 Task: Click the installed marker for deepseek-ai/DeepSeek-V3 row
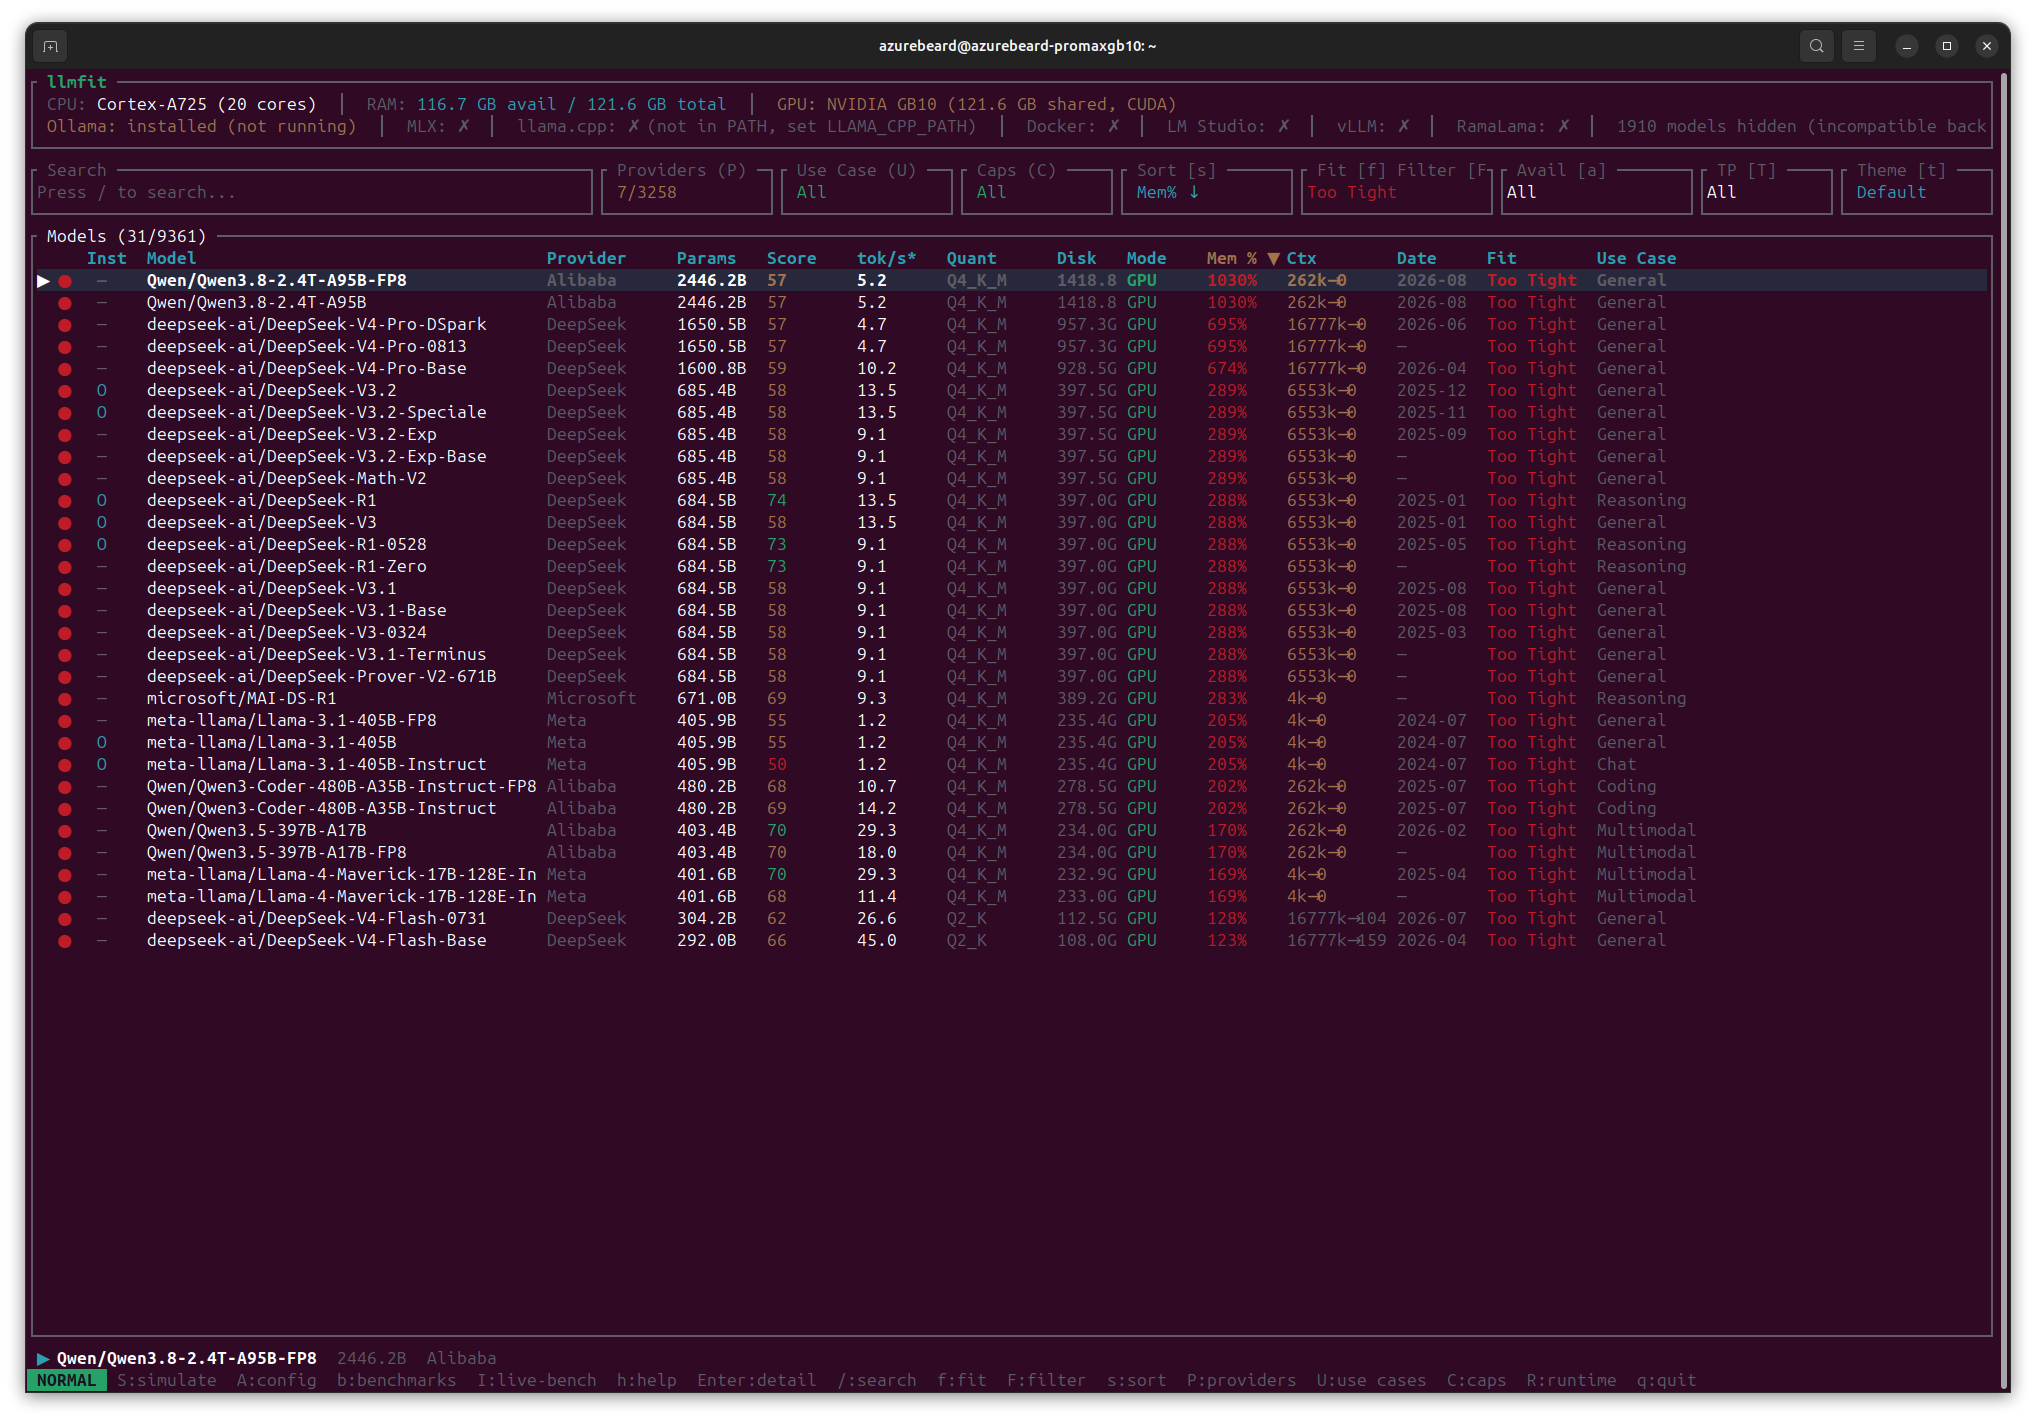pos(102,523)
